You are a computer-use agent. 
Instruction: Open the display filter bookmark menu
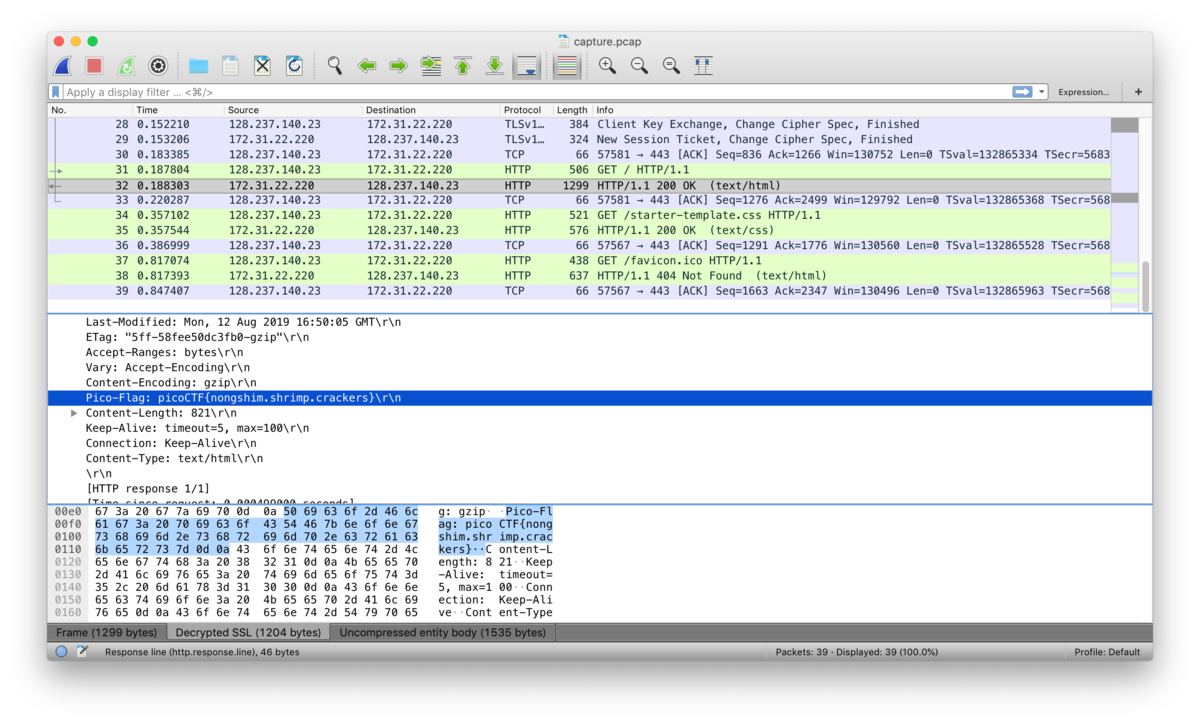[x=56, y=92]
